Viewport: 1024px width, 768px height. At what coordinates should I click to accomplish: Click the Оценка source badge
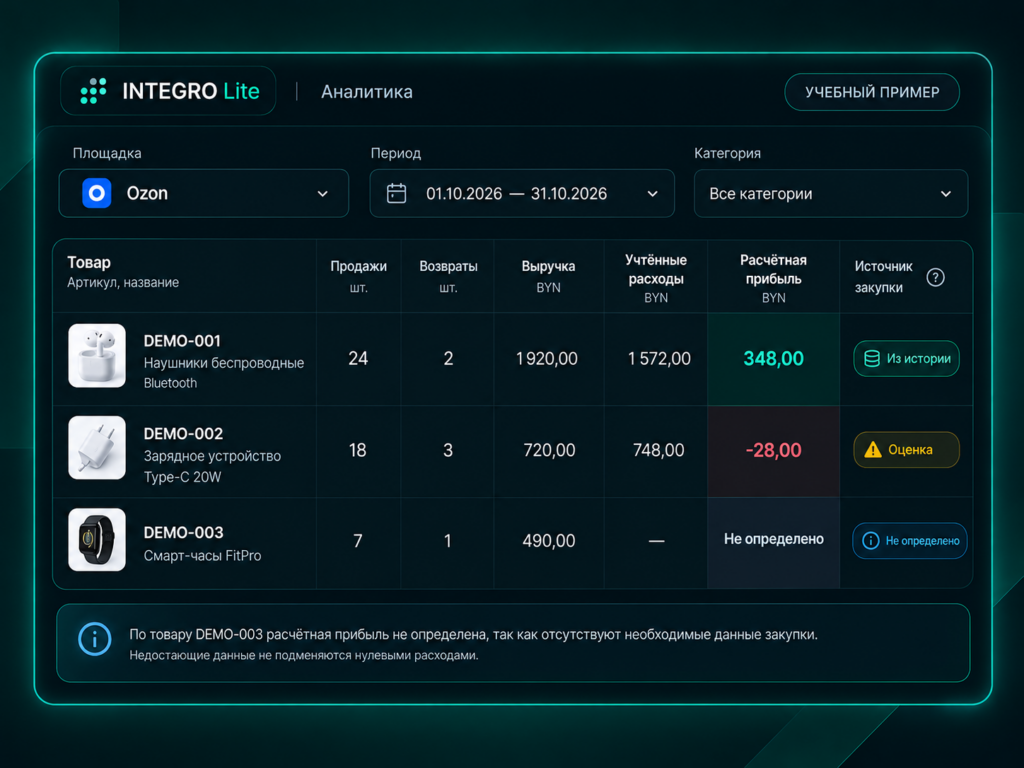point(906,450)
